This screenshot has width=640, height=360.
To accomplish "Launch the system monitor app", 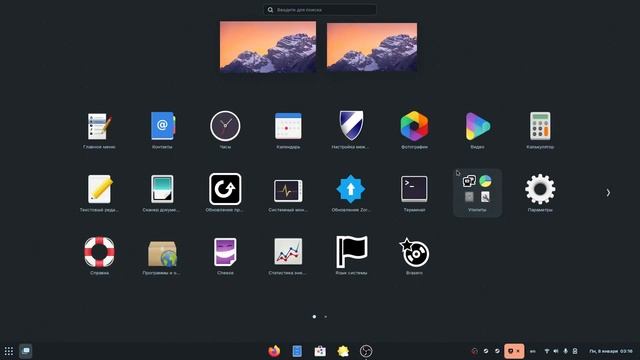I will pyautogui.click(x=288, y=190).
